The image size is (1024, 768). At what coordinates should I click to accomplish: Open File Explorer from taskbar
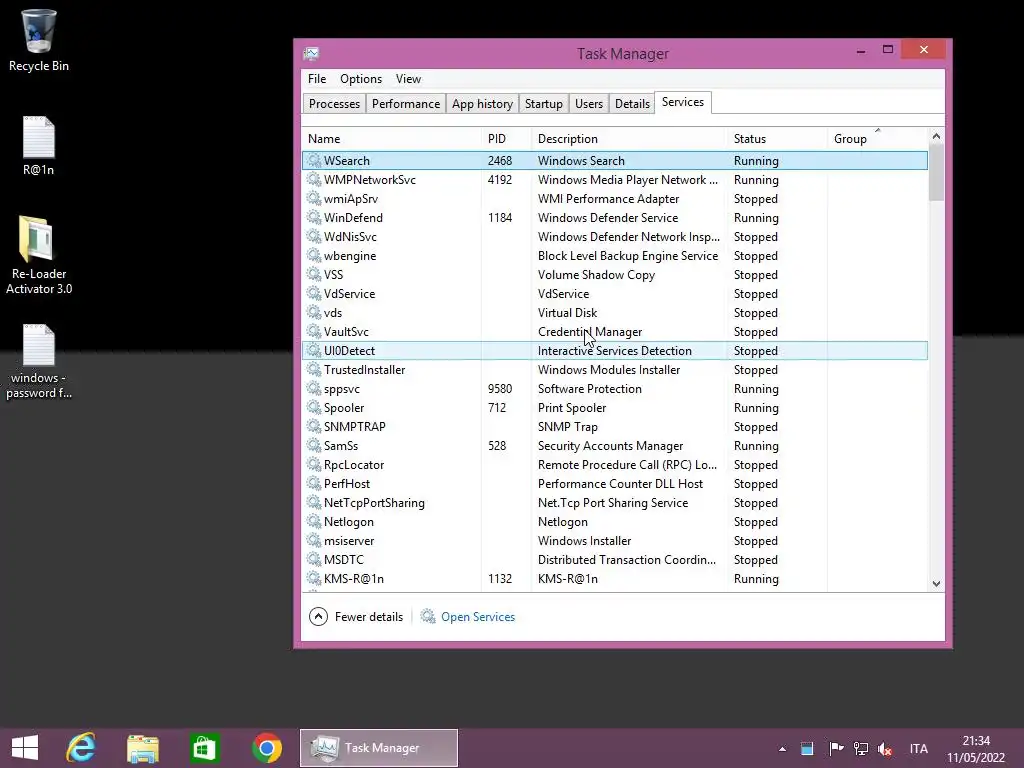point(143,748)
